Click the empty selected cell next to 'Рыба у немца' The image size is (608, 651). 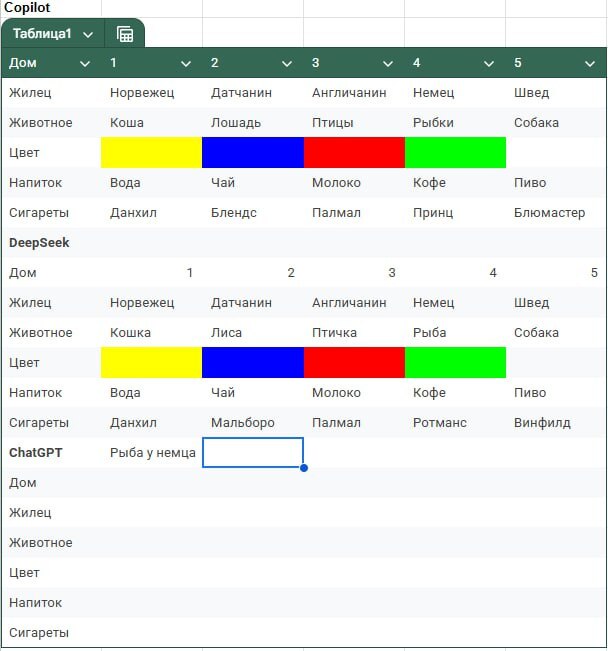click(x=252, y=453)
